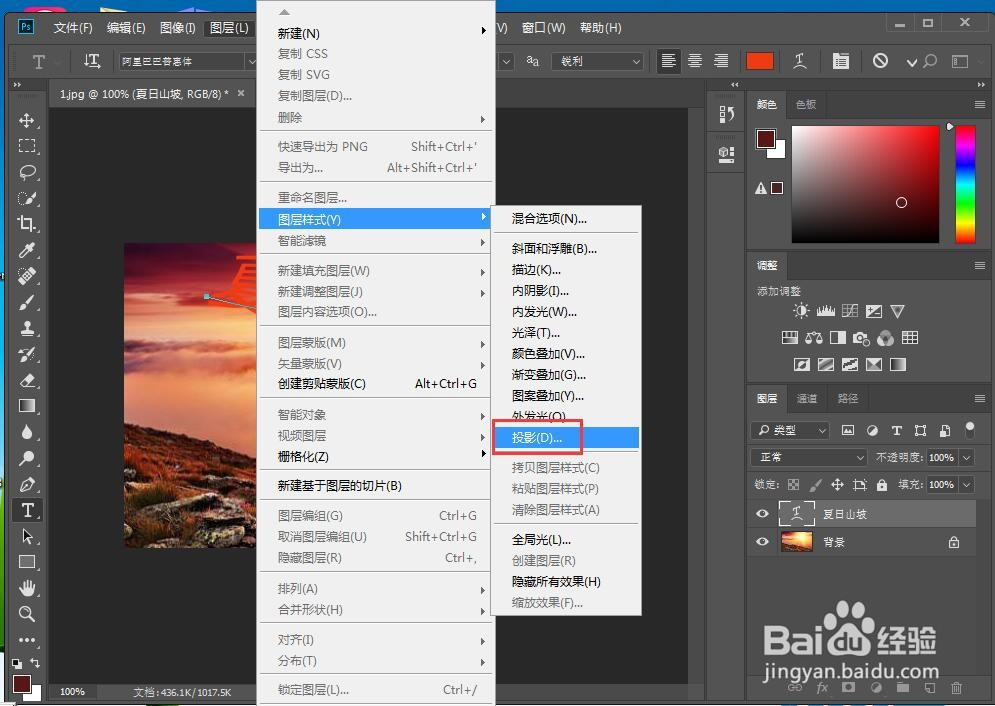
Task: Expand the 填充 fill dropdown arrow
Action: click(x=966, y=485)
